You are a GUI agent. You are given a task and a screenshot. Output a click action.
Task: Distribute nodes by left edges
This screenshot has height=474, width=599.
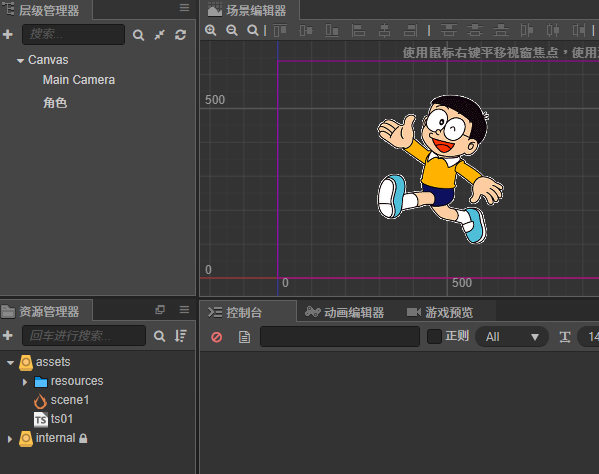(527, 30)
